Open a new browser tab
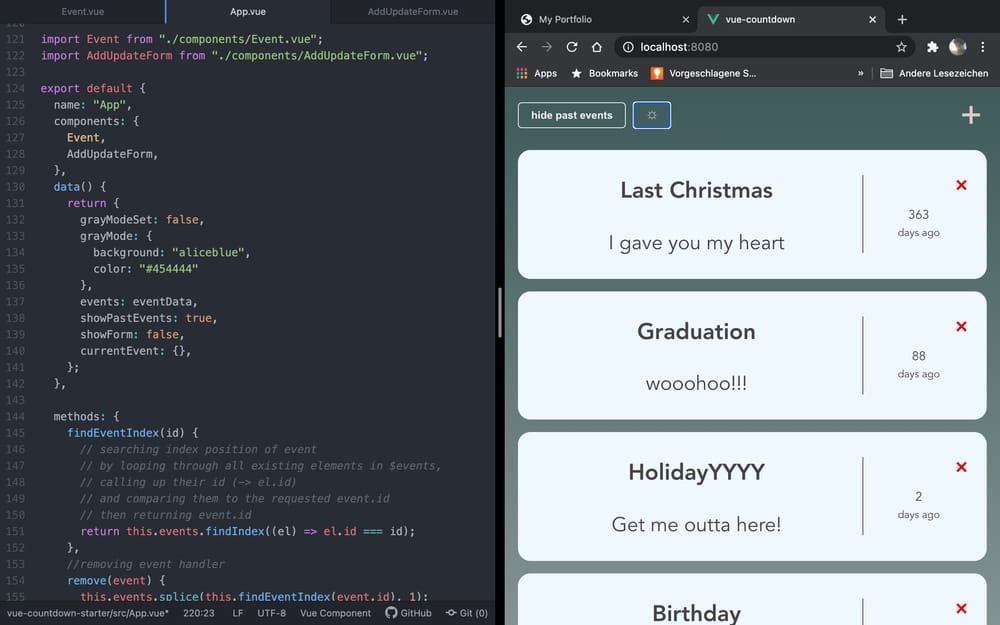The width and height of the screenshot is (1000, 625). pyautogui.click(x=902, y=19)
